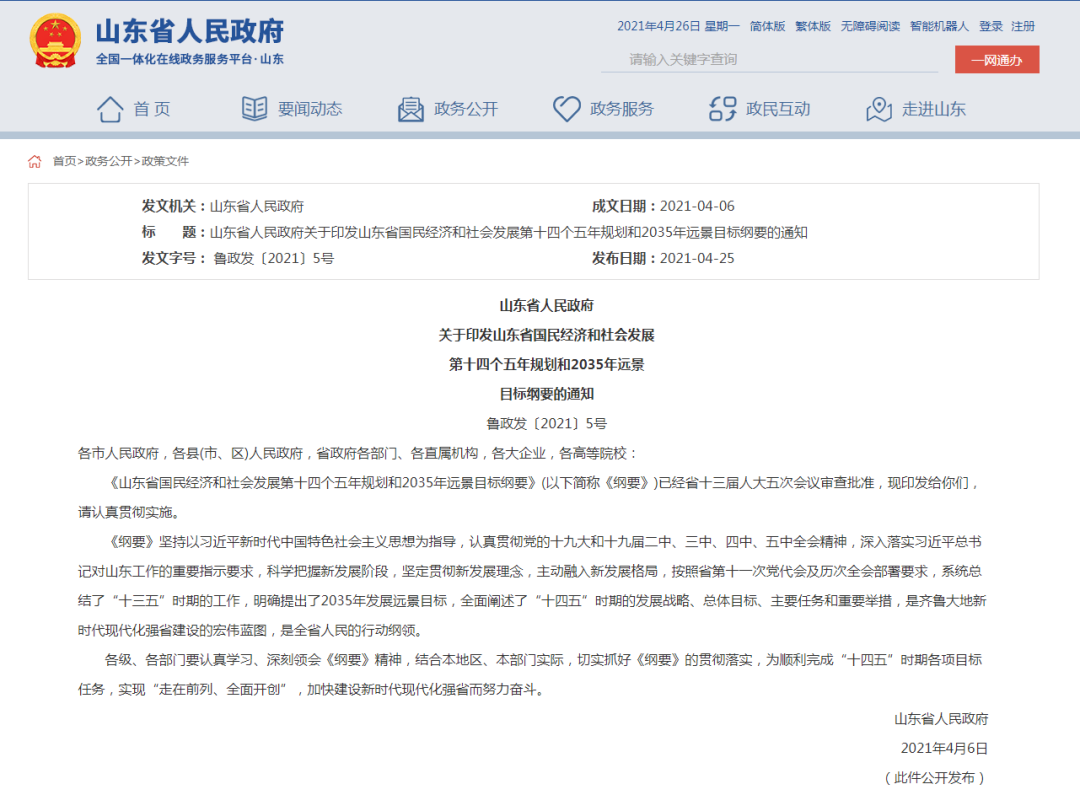Open the 政民互动 navigation item
1080x795 pixels.
(778, 109)
